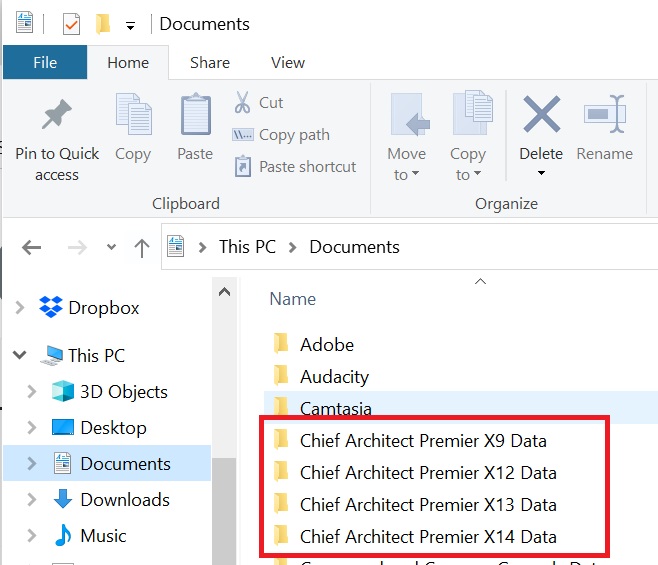658x565 pixels.
Task: Select the Chief Architect Premier X14 Data folder
Action: 427,537
